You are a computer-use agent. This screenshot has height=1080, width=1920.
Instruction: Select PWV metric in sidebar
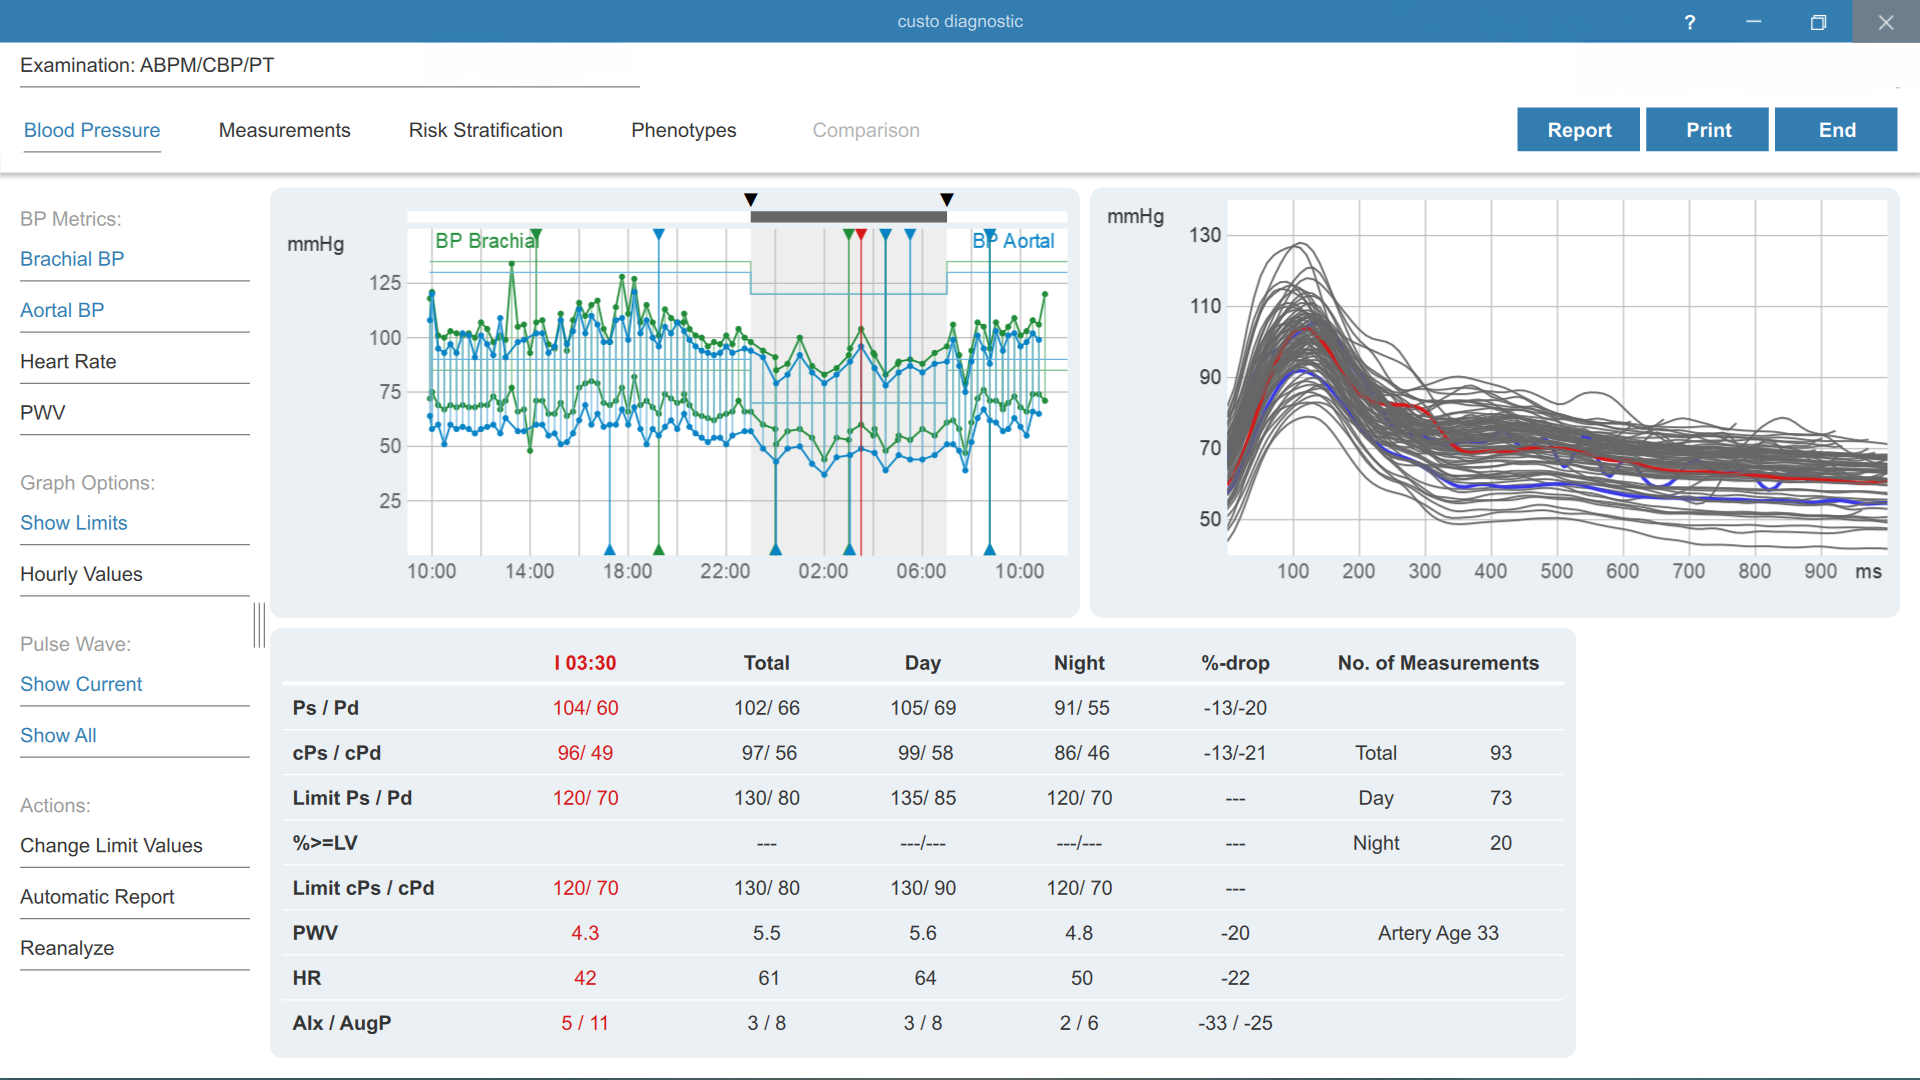click(x=43, y=412)
